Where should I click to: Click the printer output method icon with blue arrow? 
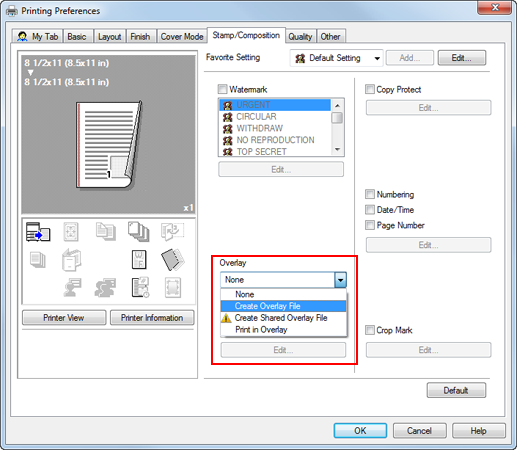click(38, 232)
